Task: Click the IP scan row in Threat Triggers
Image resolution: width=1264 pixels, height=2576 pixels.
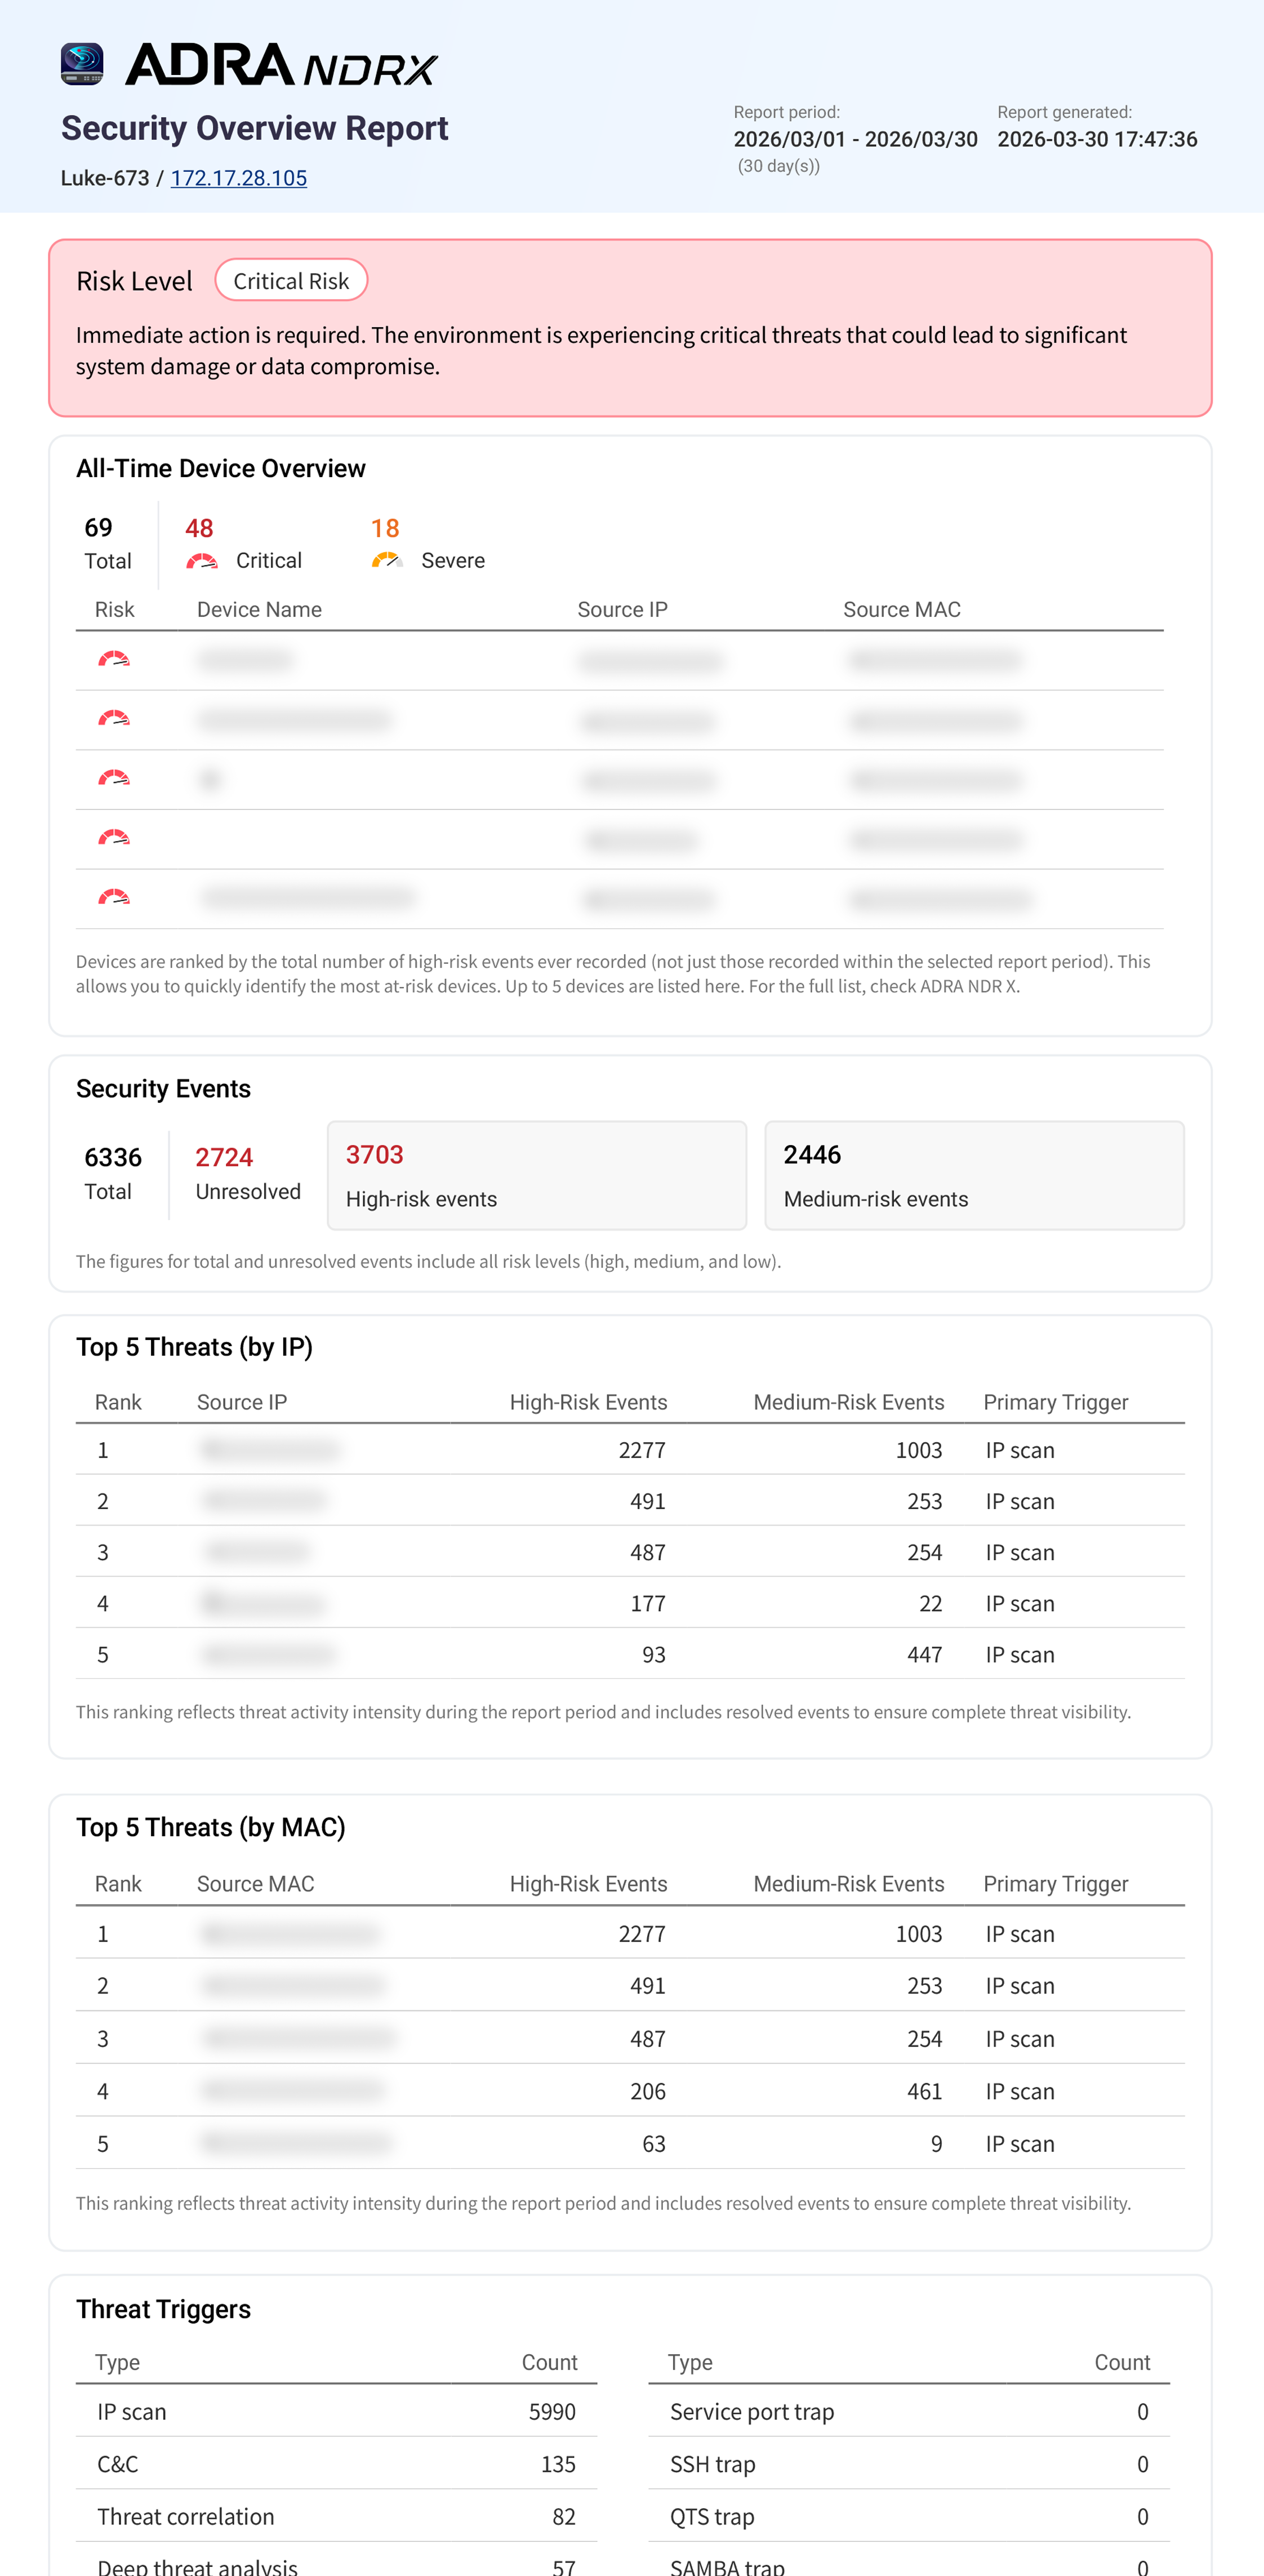Action: tap(336, 2412)
